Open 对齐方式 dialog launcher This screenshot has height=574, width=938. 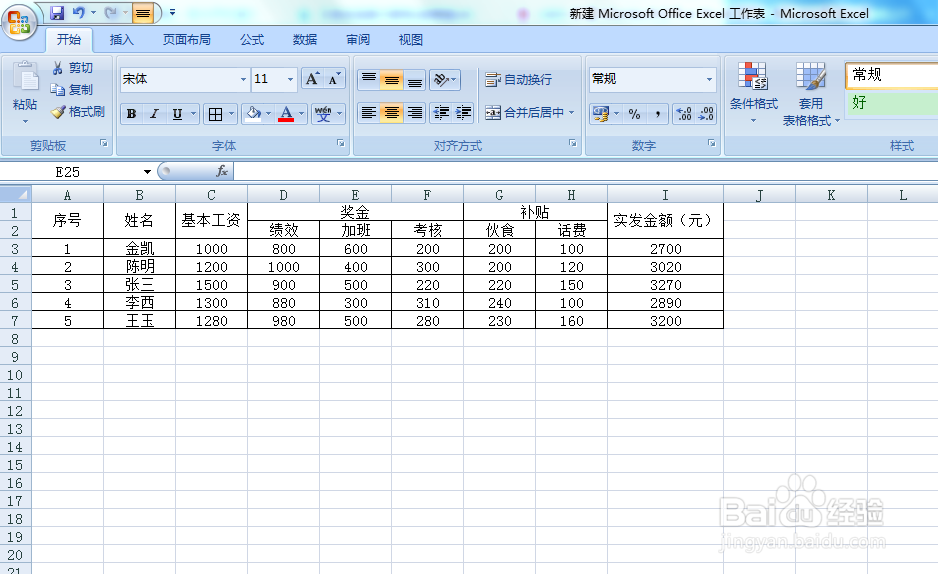pyautogui.click(x=572, y=144)
